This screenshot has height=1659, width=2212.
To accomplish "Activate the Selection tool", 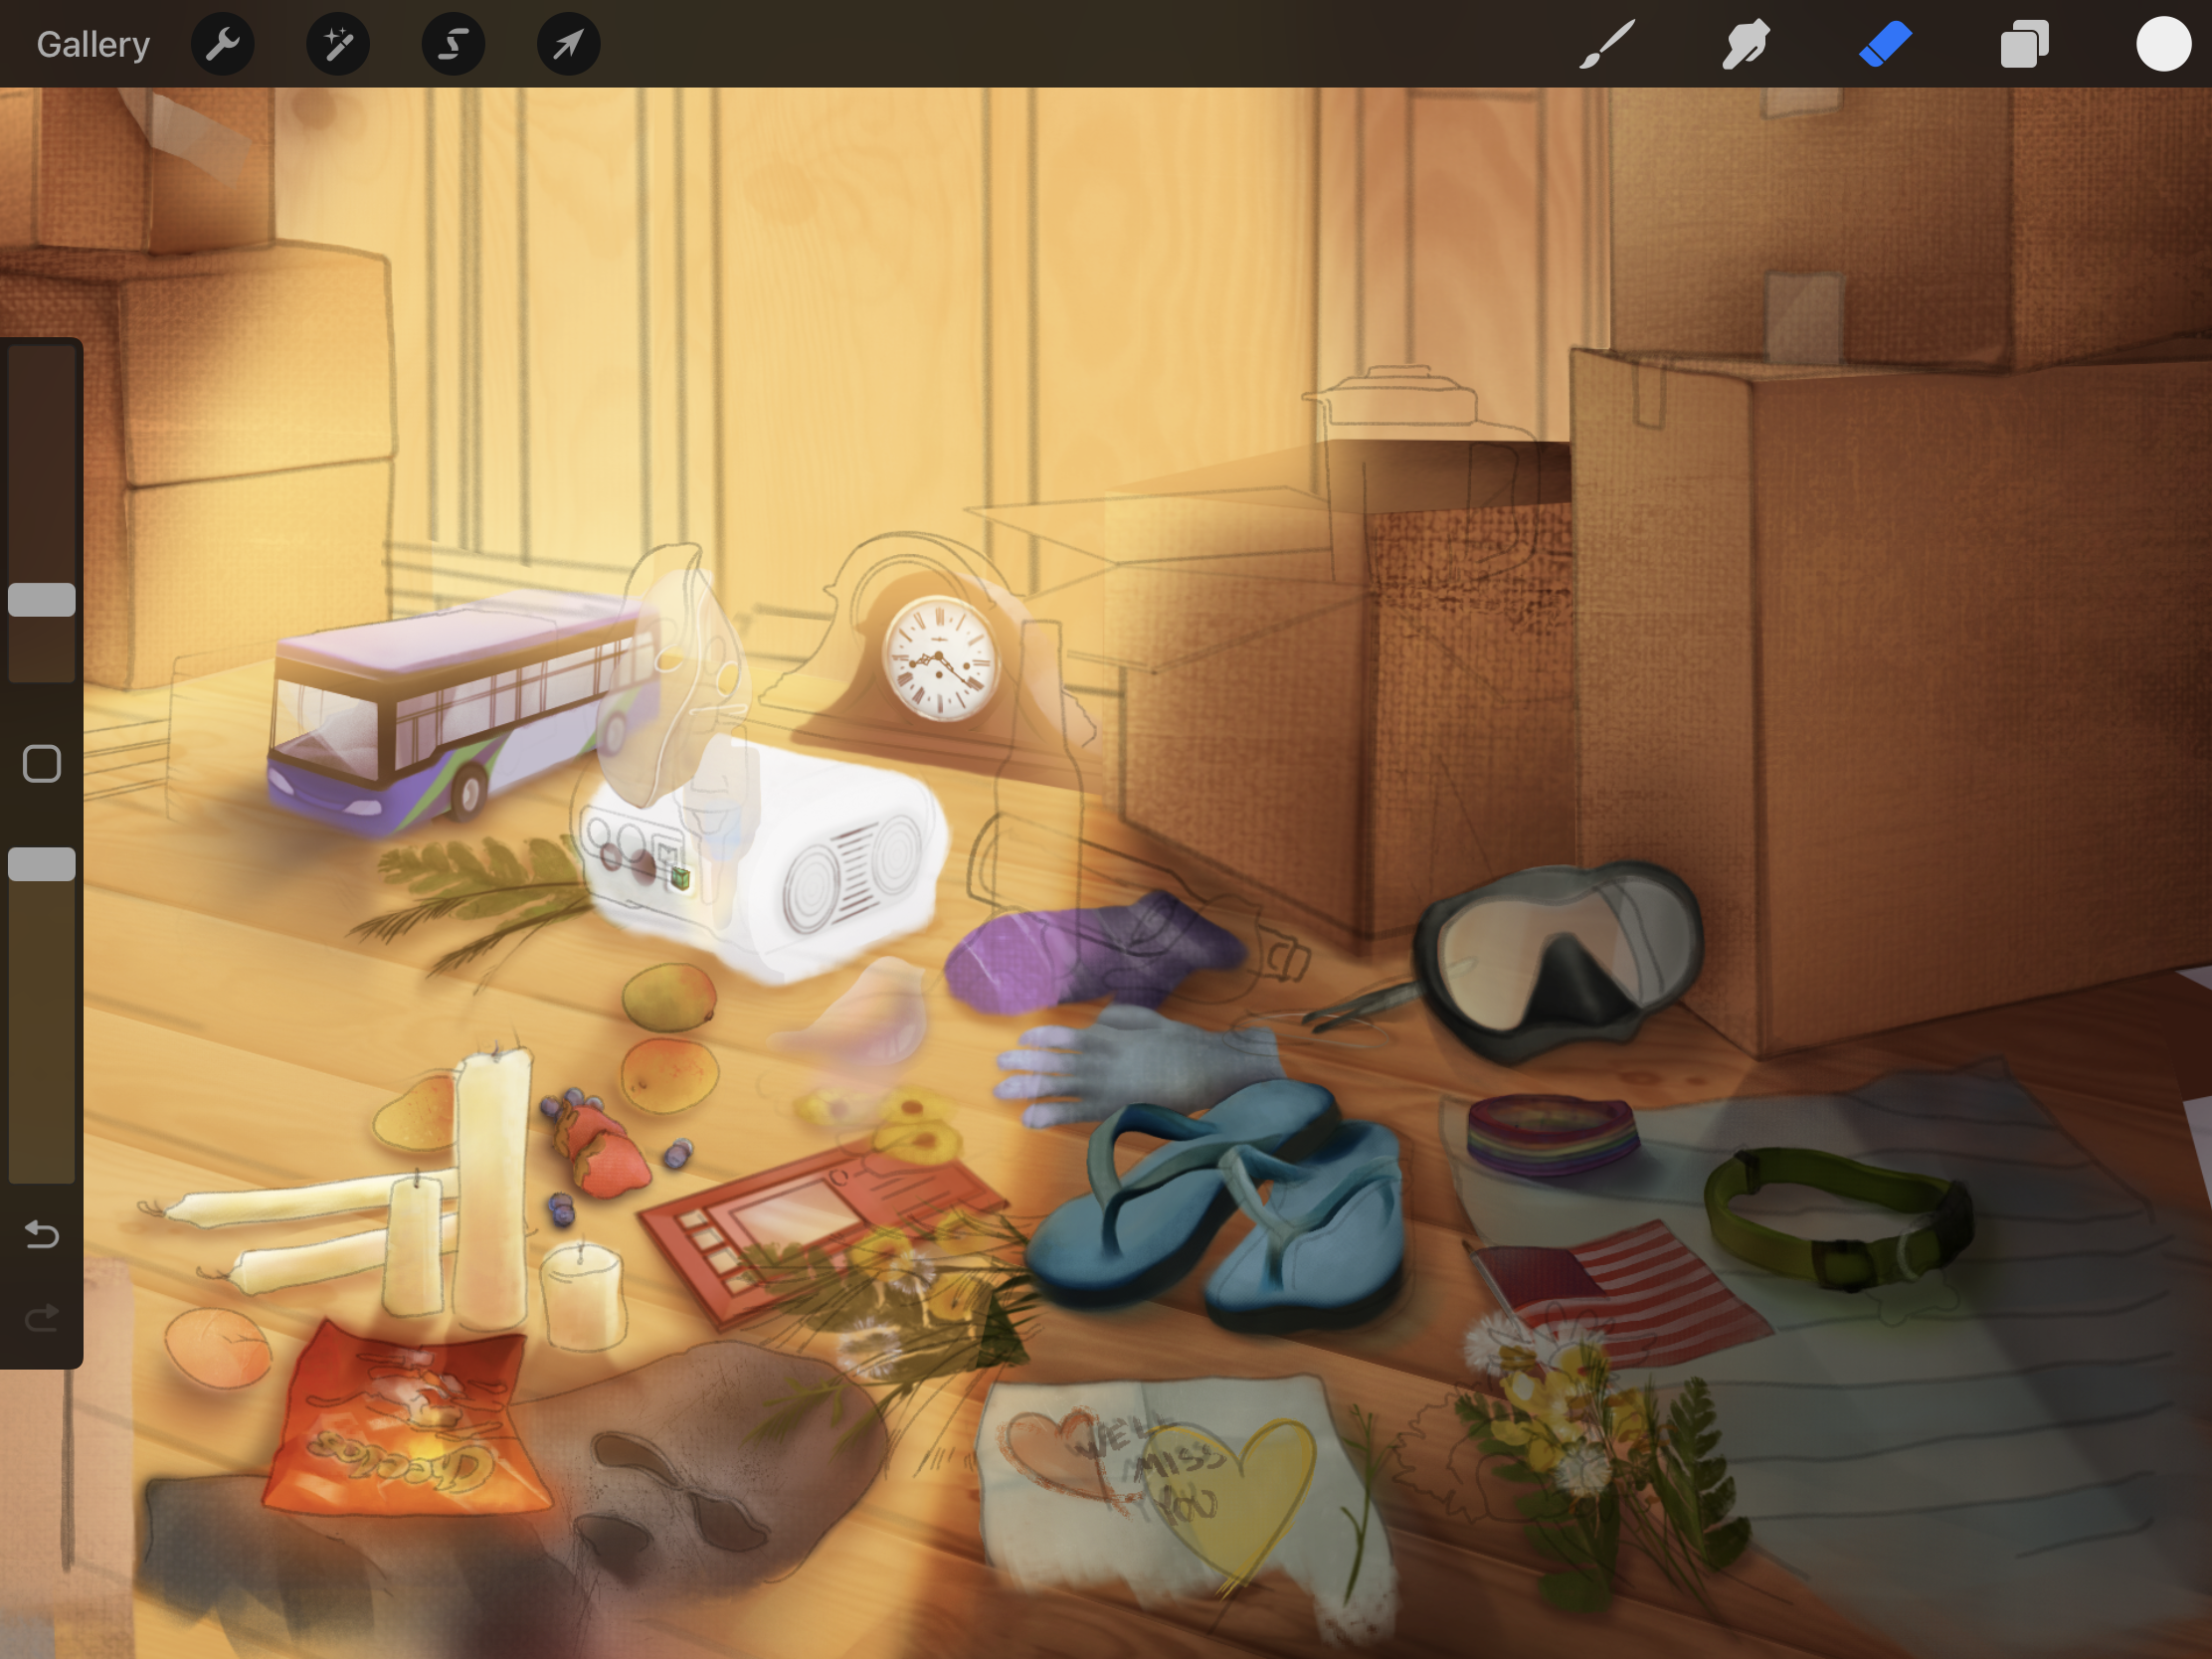I will coord(453,44).
